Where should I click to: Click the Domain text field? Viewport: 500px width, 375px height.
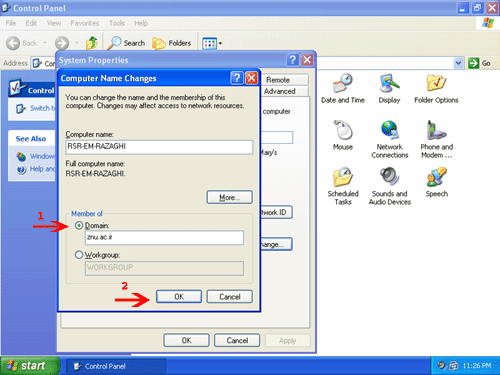(x=164, y=238)
